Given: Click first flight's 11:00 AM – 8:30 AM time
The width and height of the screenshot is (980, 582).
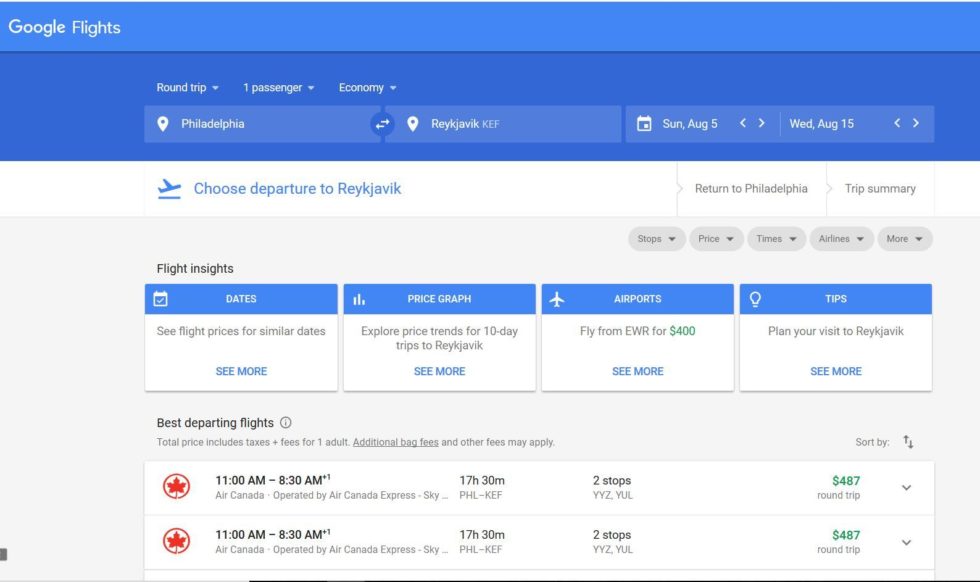Looking at the screenshot, I should [x=272, y=480].
